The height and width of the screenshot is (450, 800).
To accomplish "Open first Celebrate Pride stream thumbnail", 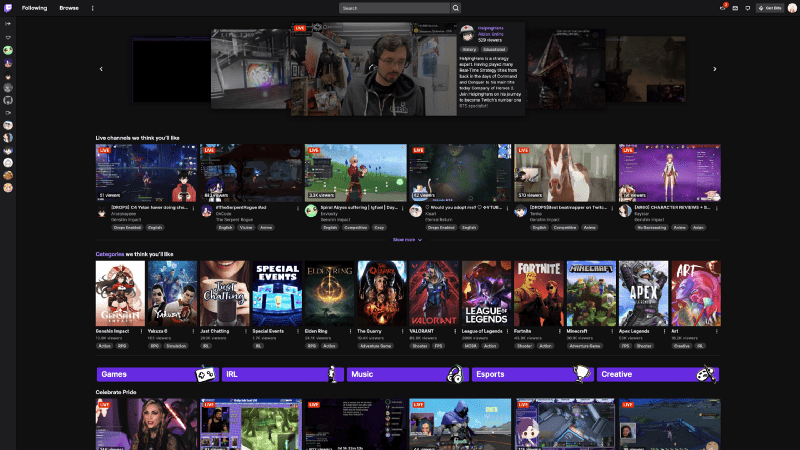I will (146, 424).
